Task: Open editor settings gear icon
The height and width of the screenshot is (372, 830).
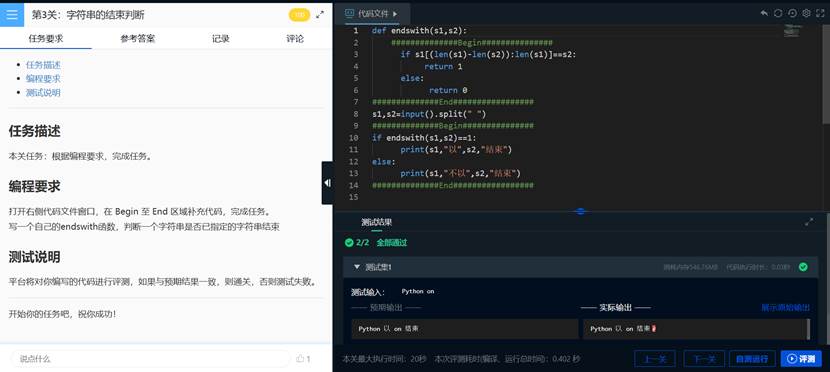Action: (x=806, y=13)
